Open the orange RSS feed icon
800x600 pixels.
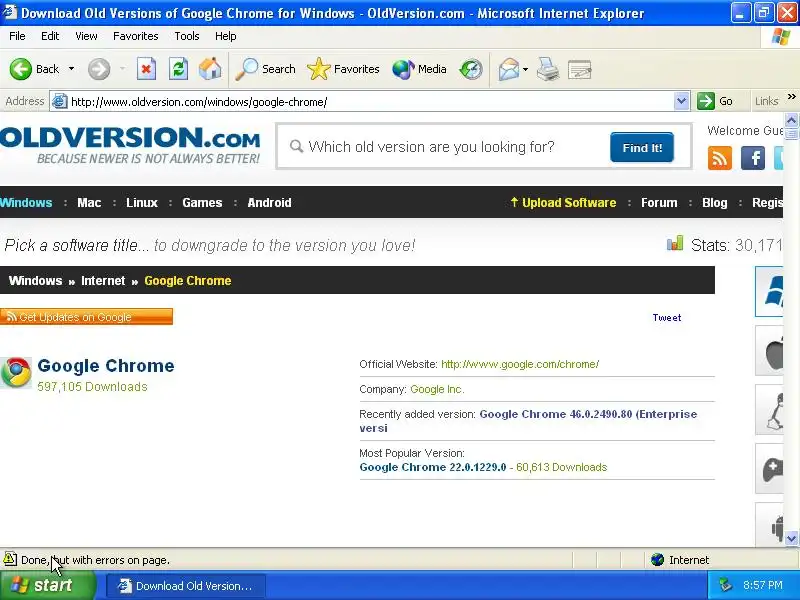pyautogui.click(x=720, y=158)
